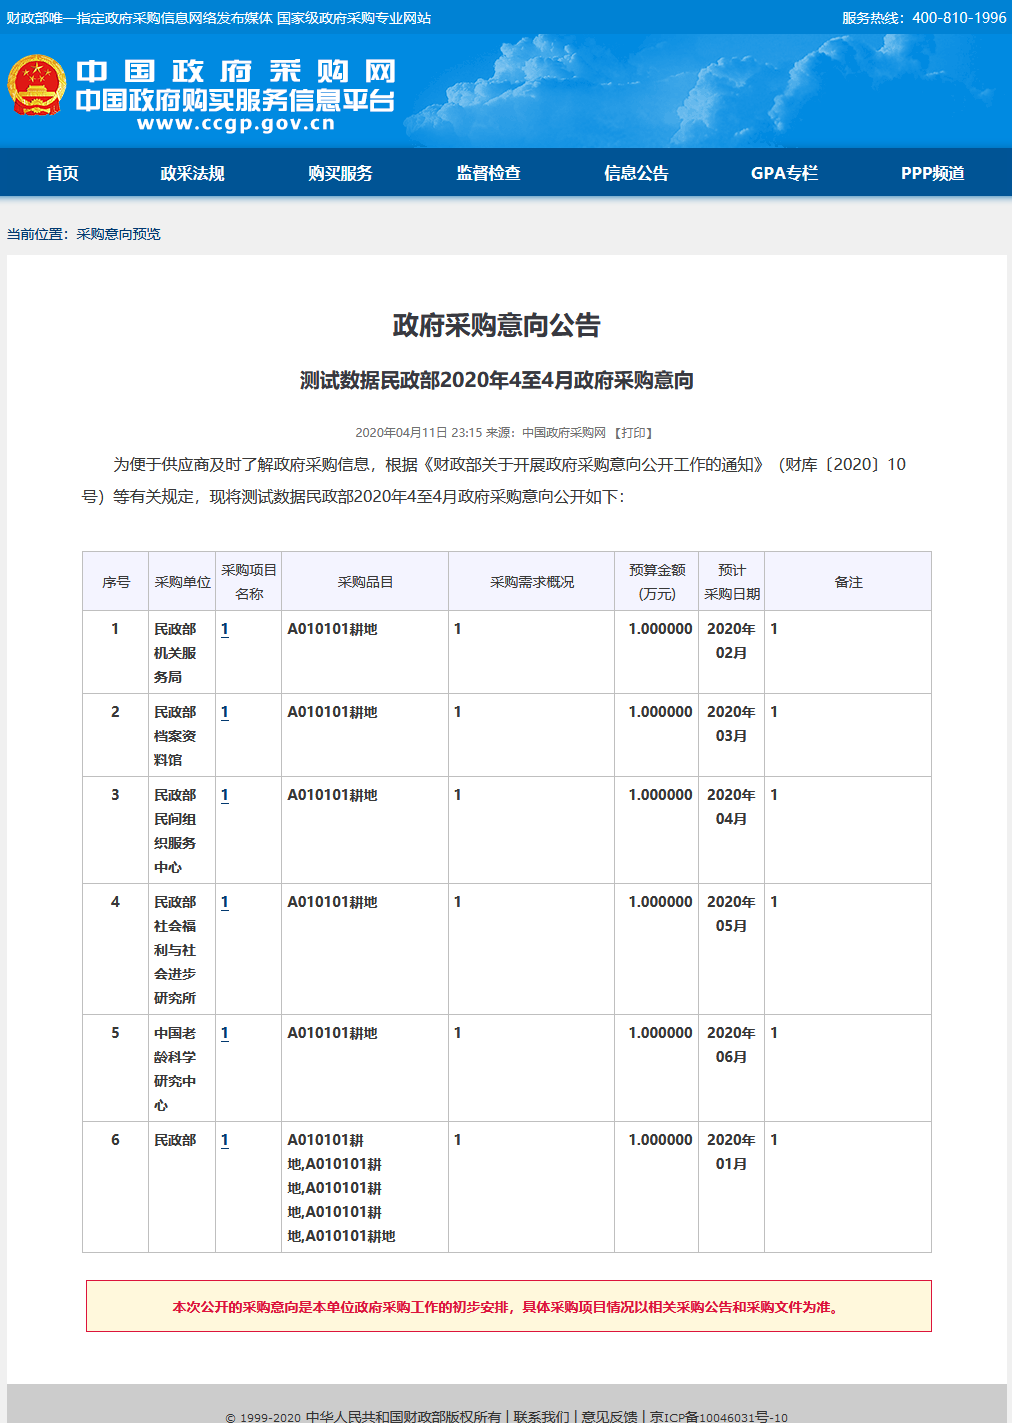Switch to the 监督检查 section

tap(487, 172)
